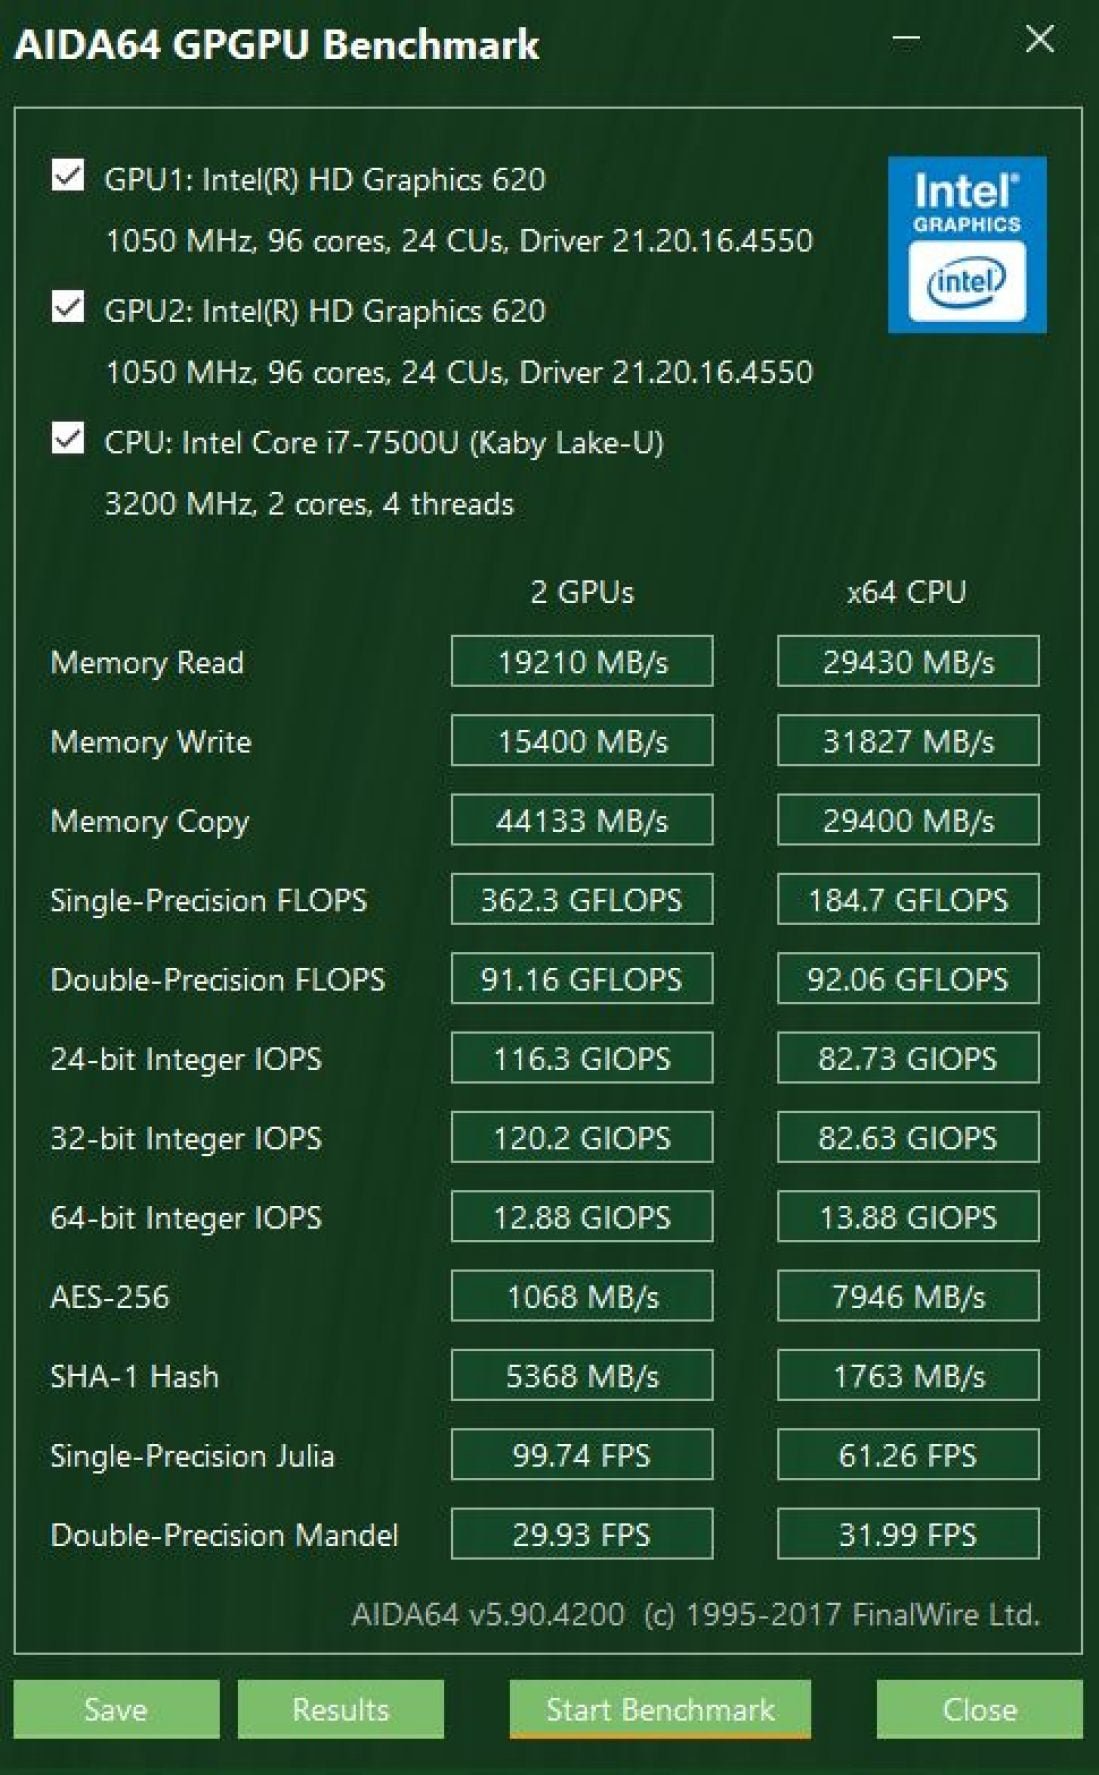
Task: Click the Close button at bottom
Action: (x=979, y=1709)
